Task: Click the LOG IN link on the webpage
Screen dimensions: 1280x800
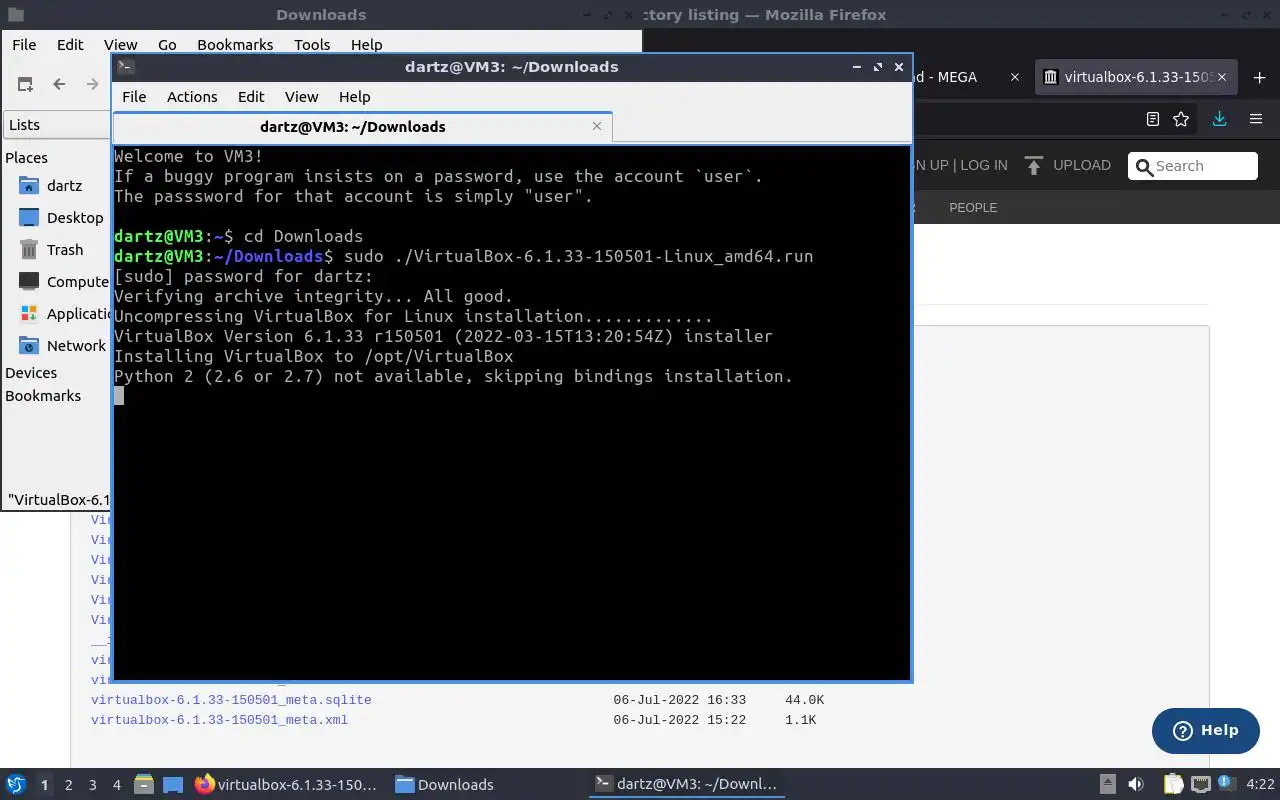Action: 984,165
